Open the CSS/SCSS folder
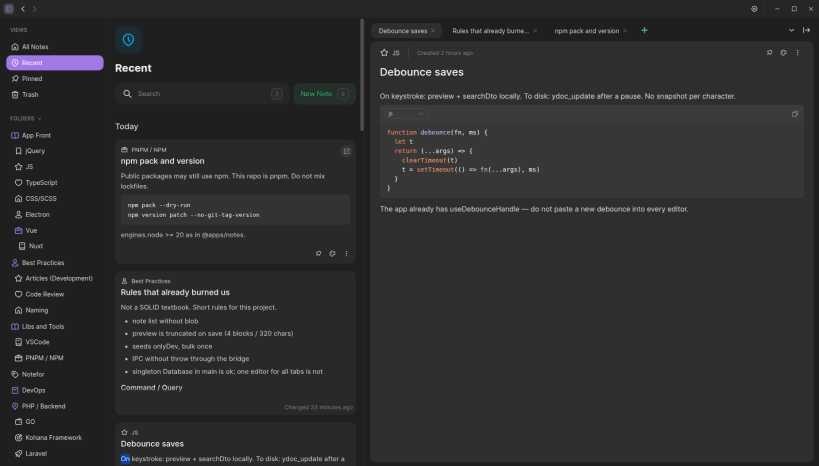Screen dimensions: 819x466 56,199
